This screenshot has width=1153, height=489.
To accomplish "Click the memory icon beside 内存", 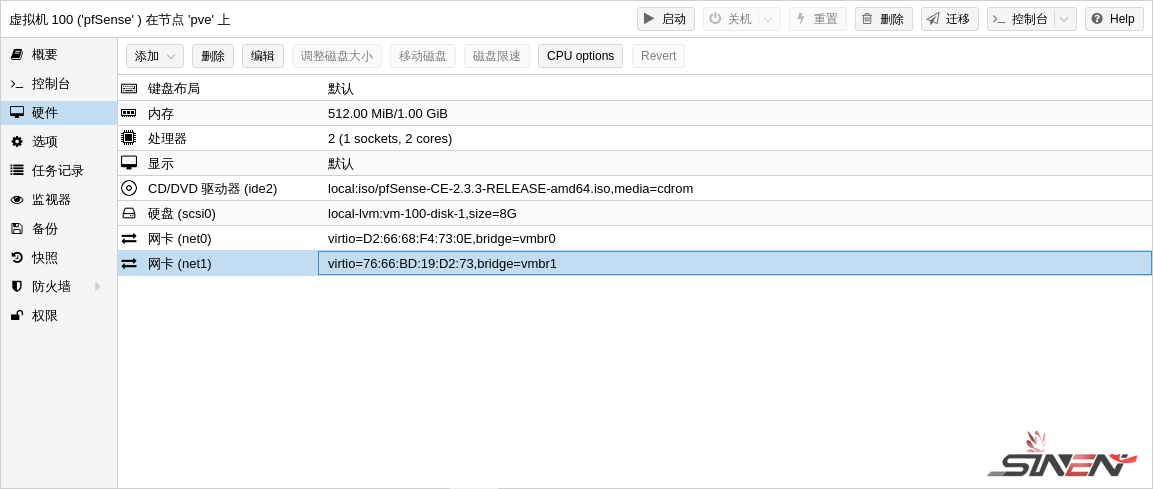I will (129, 113).
